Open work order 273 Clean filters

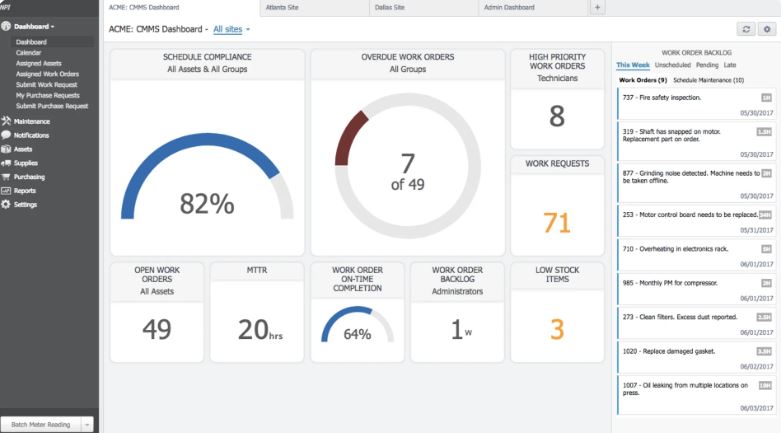(696, 323)
